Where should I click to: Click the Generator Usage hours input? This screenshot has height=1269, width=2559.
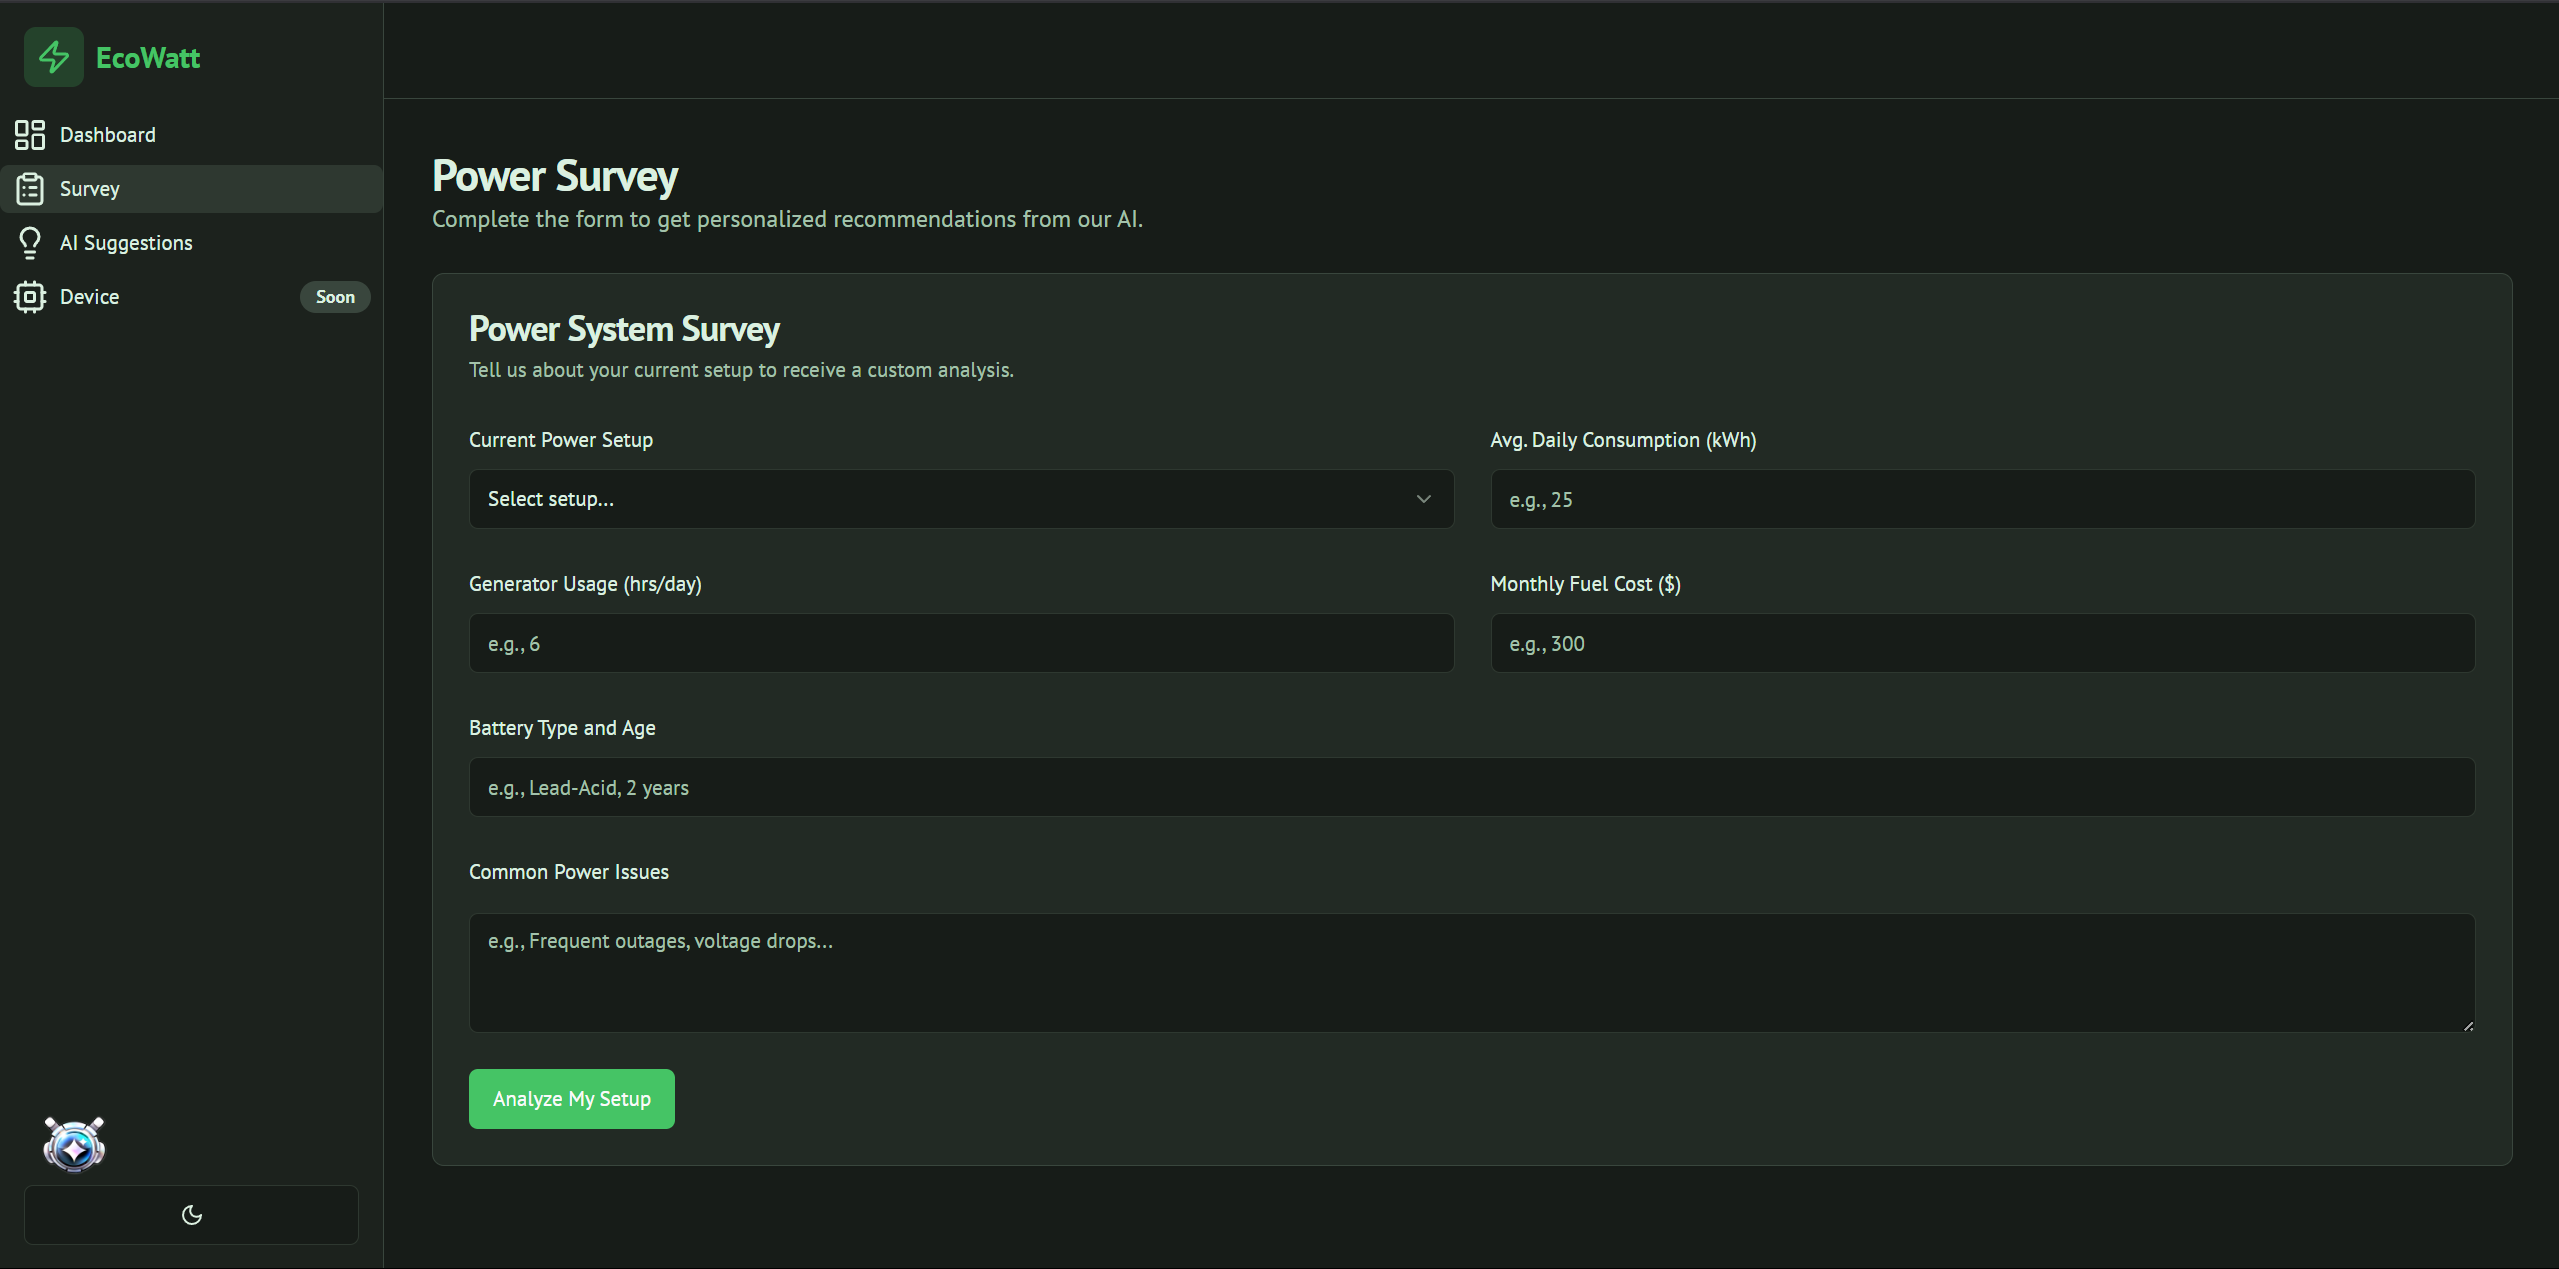pyautogui.click(x=960, y=643)
